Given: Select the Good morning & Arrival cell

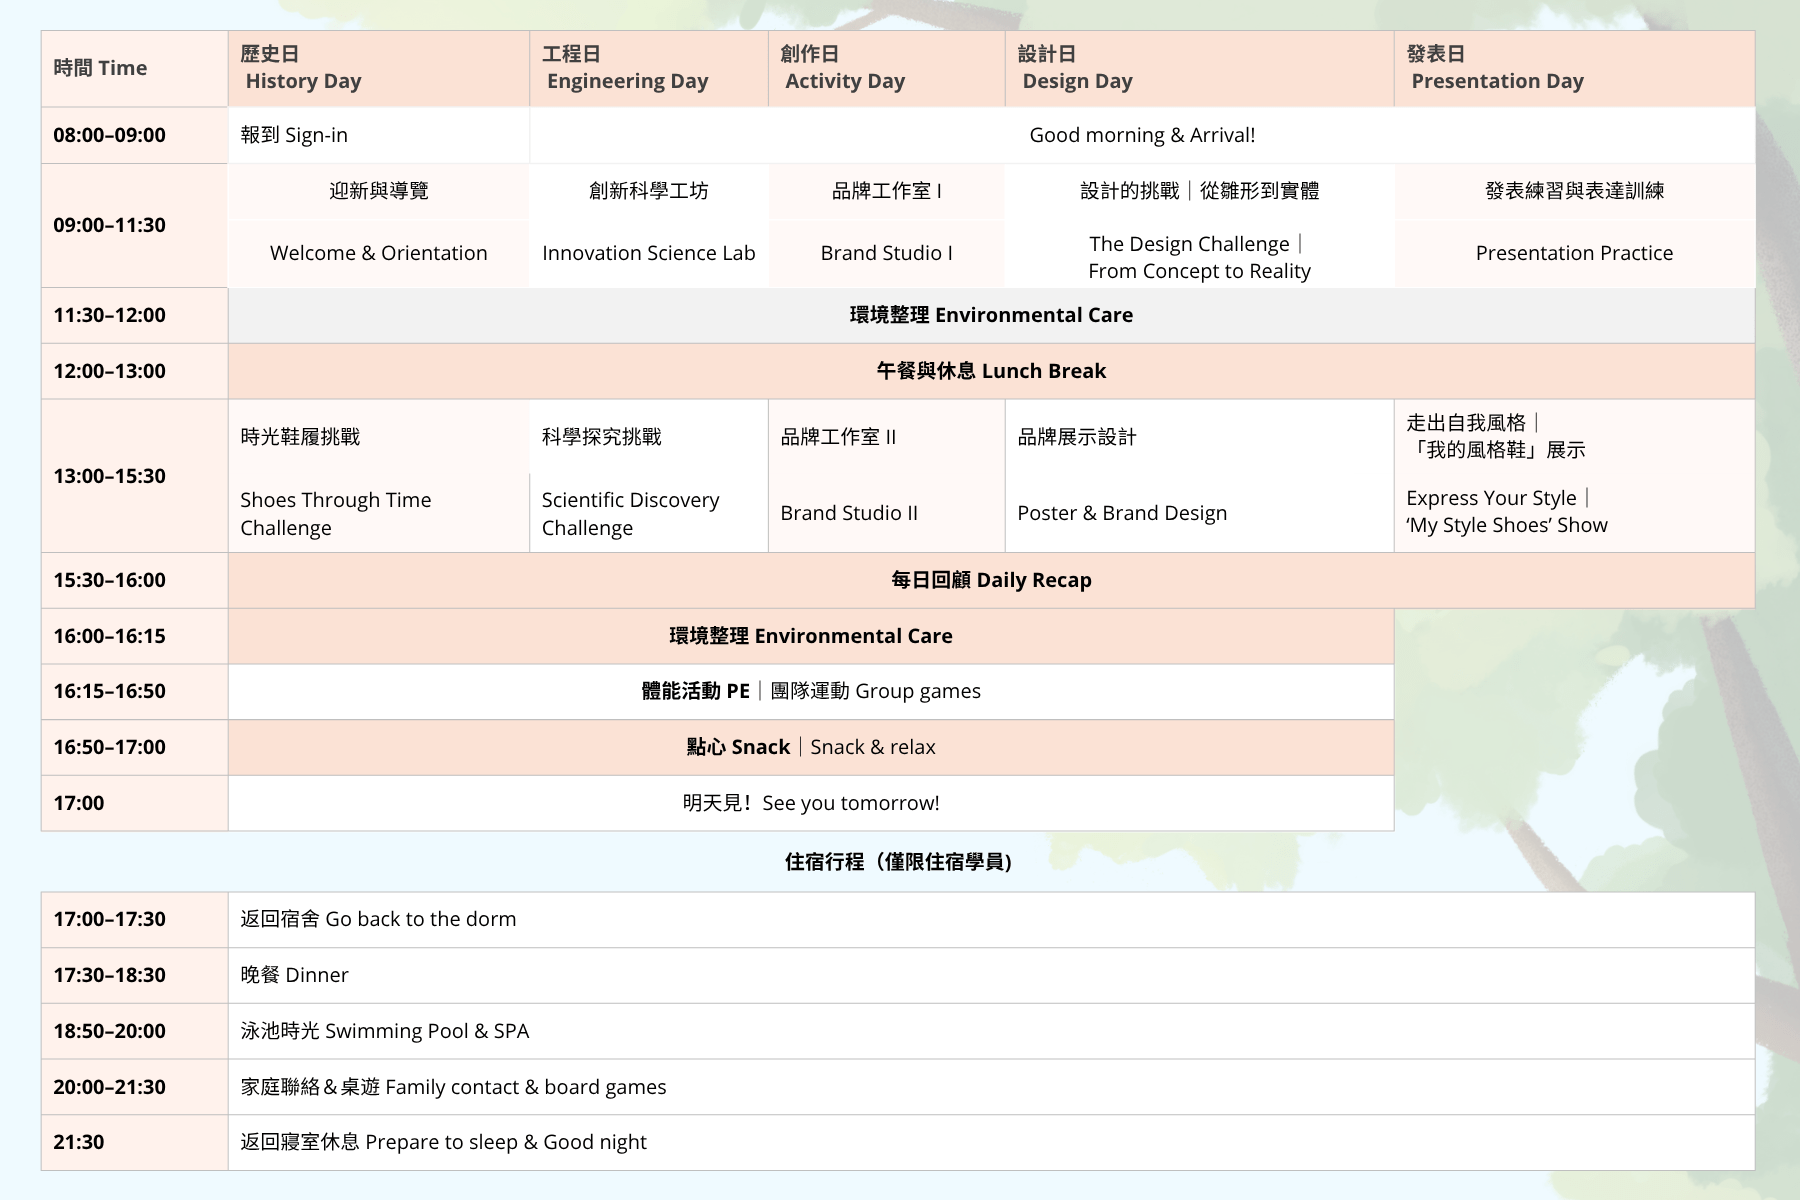Looking at the screenshot, I should coord(1141,135).
